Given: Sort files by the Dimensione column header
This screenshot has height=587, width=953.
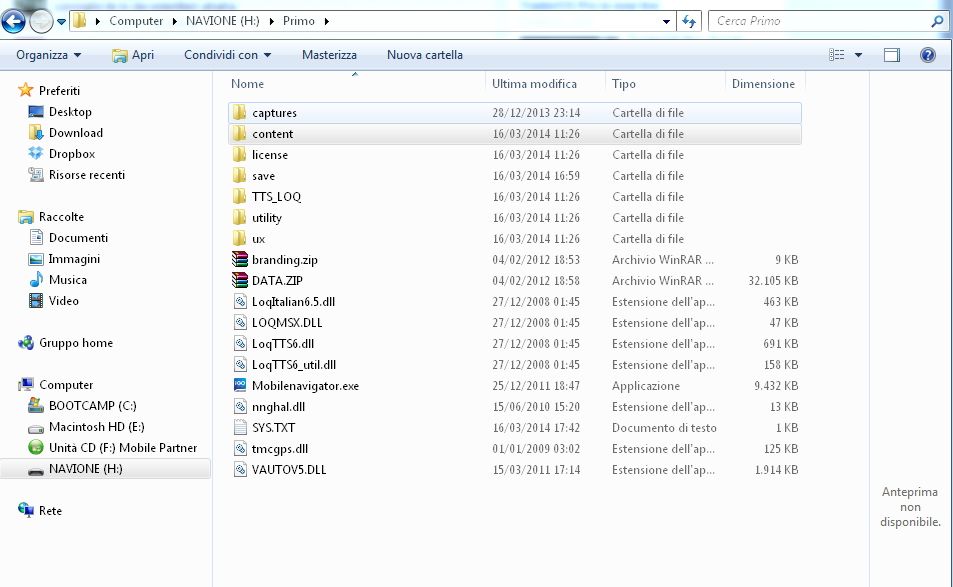Looking at the screenshot, I should (x=764, y=82).
